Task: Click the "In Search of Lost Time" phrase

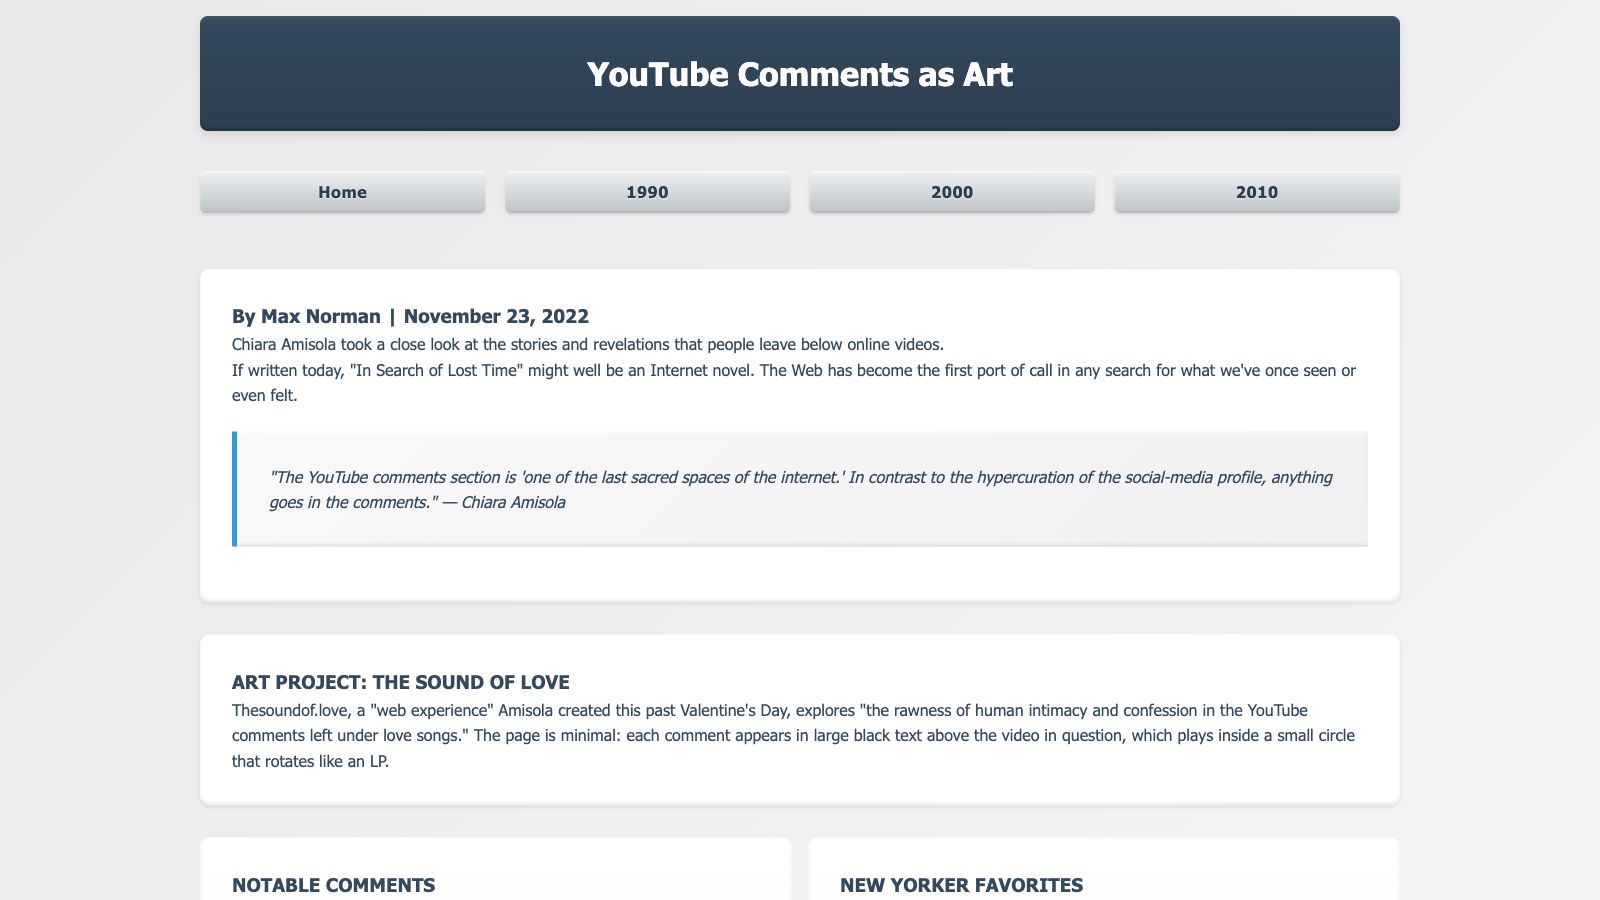Action: click(436, 370)
